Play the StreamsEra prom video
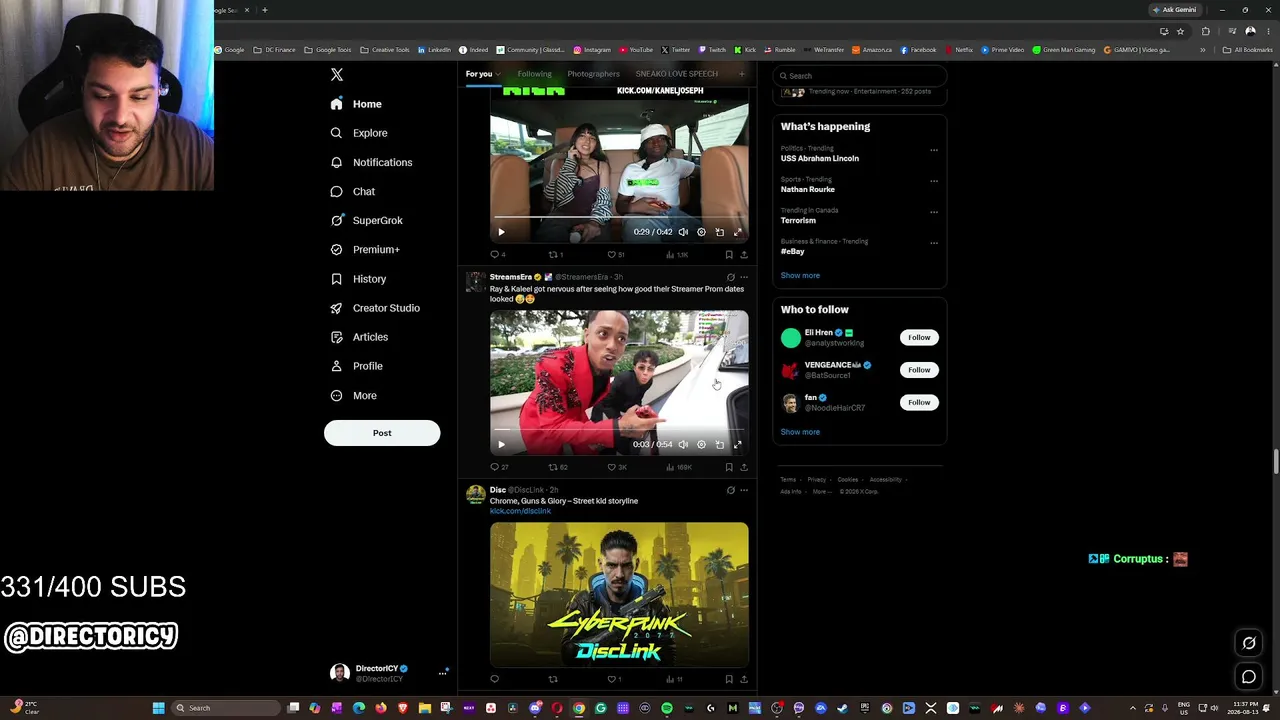 click(x=501, y=444)
